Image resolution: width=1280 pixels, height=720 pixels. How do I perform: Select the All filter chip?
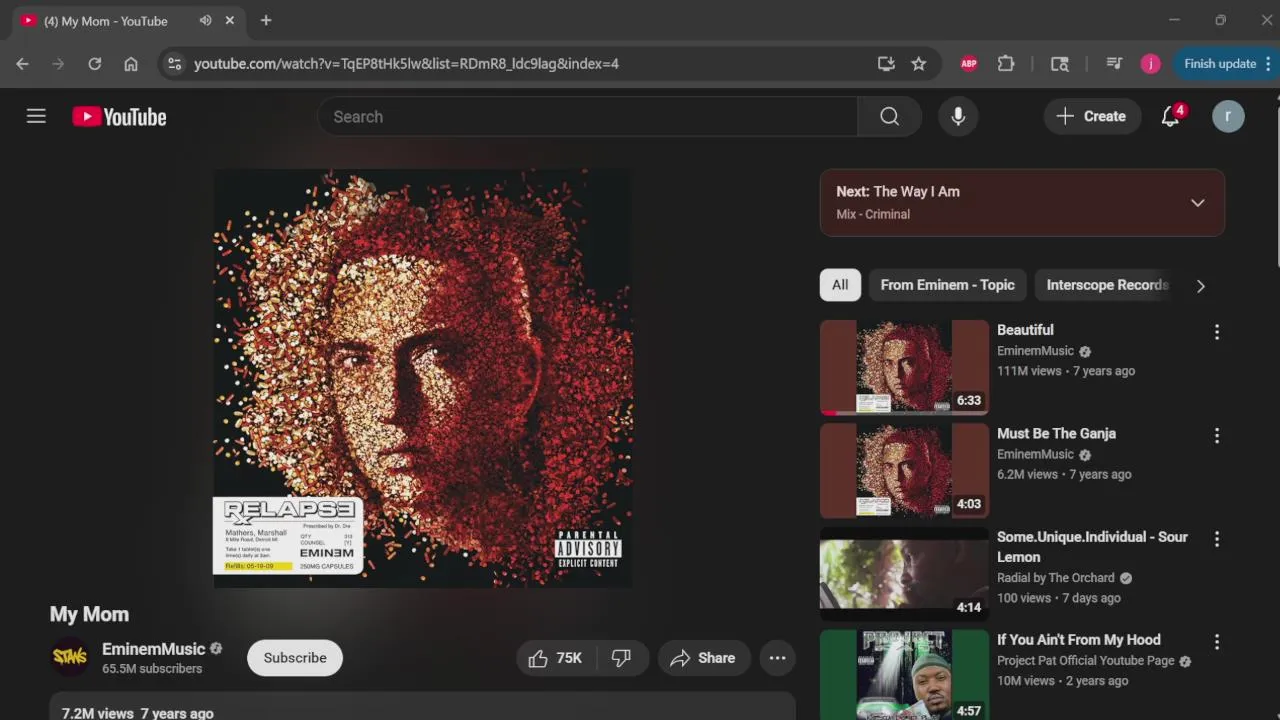(840, 285)
